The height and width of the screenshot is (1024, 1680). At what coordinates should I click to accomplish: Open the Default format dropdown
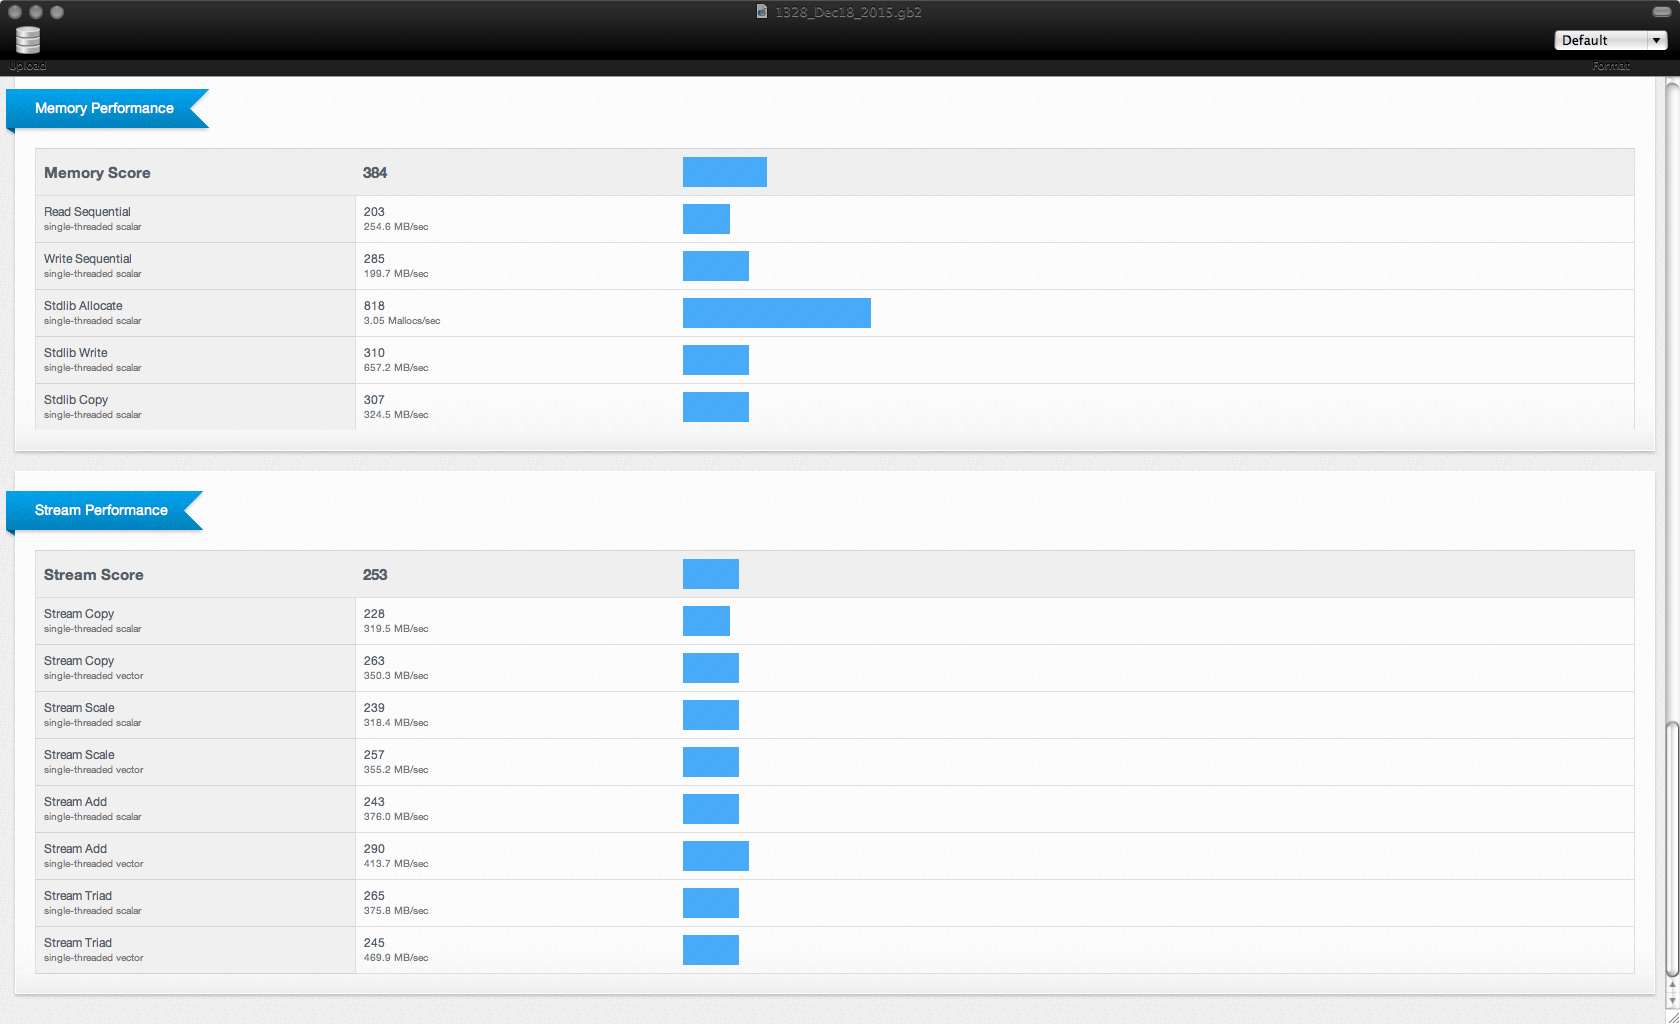pyautogui.click(x=1611, y=40)
